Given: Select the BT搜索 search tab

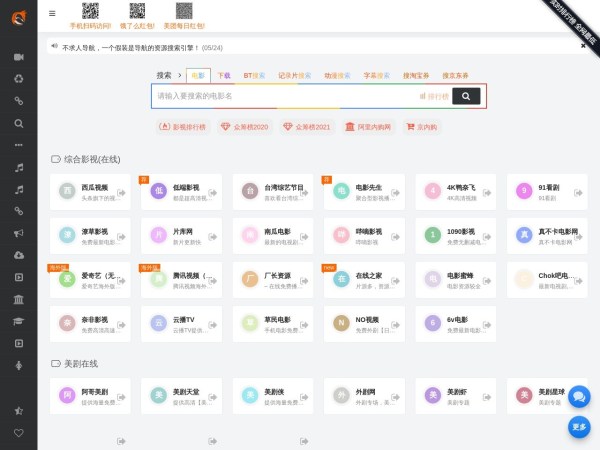Looking at the screenshot, I should pos(254,75).
